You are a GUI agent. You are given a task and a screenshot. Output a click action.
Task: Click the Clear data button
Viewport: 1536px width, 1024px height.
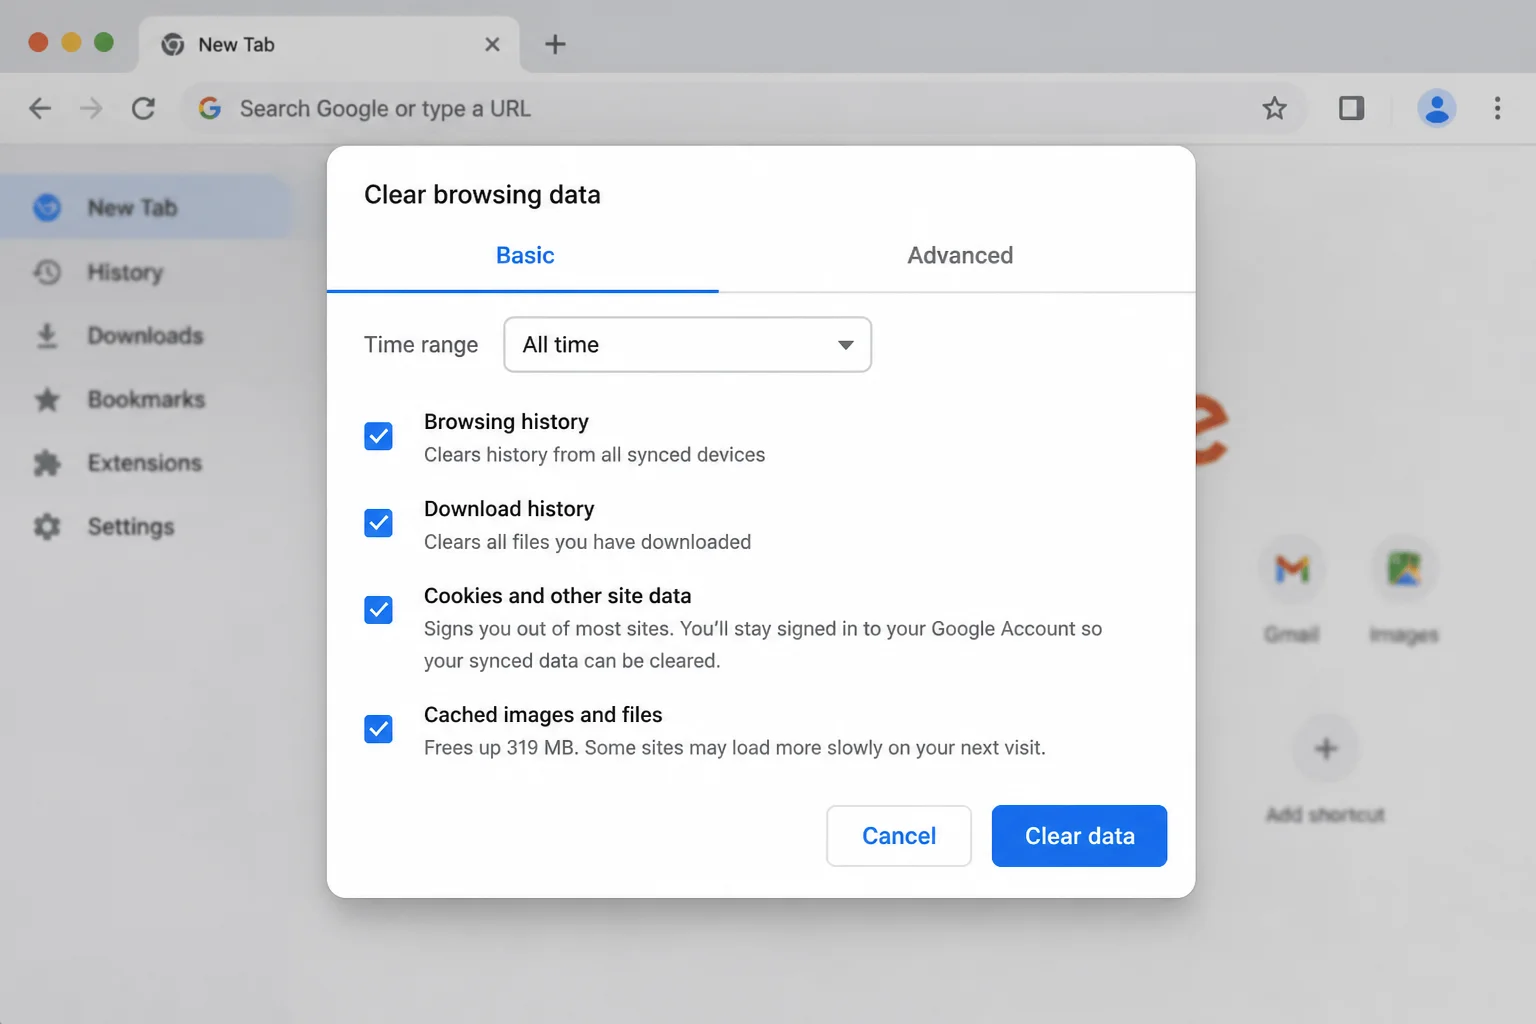(x=1079, y=836)
